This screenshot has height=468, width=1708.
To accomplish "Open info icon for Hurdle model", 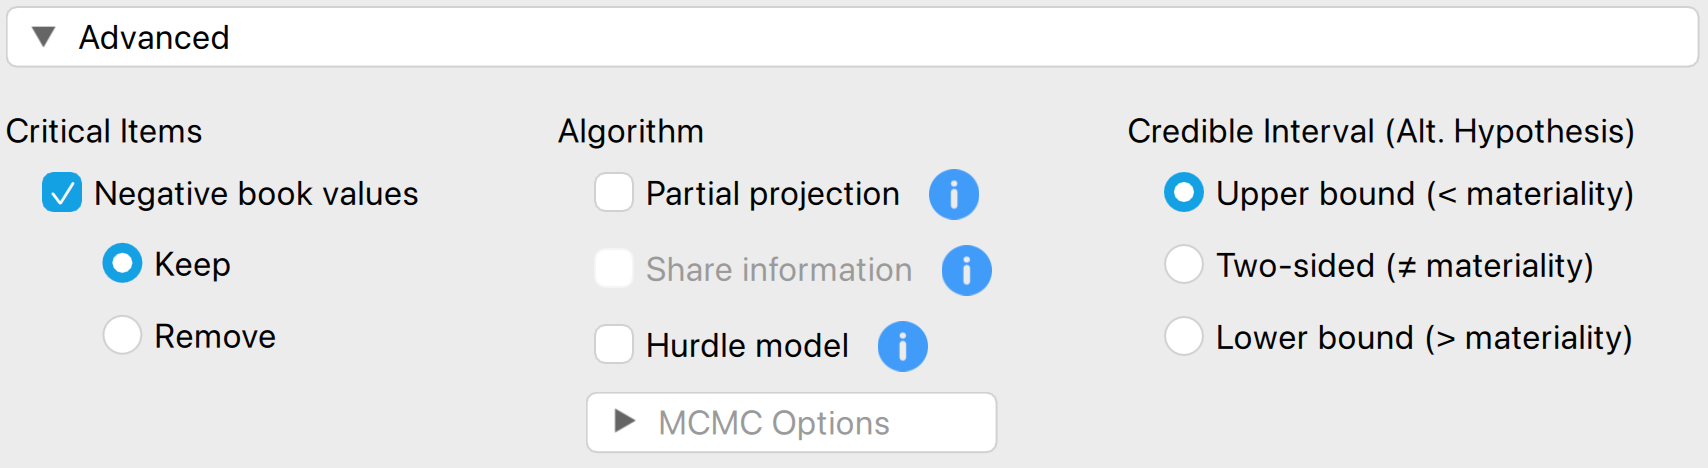I will (x=902, y=346).
